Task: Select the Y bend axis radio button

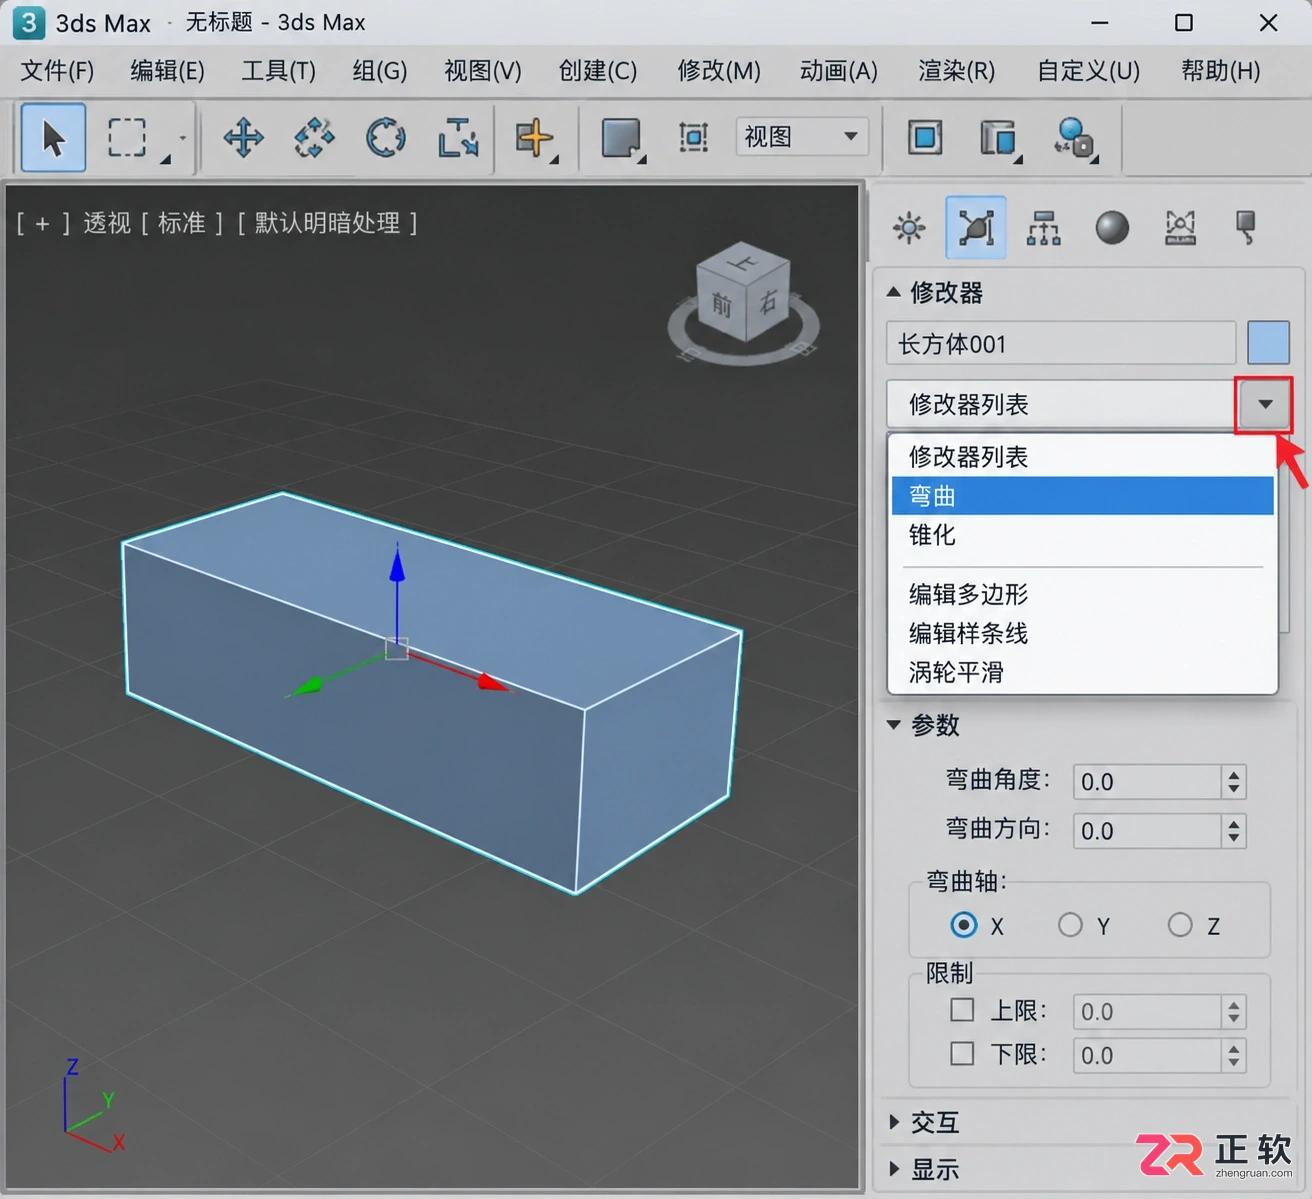Action: [x=1070, y=925]
